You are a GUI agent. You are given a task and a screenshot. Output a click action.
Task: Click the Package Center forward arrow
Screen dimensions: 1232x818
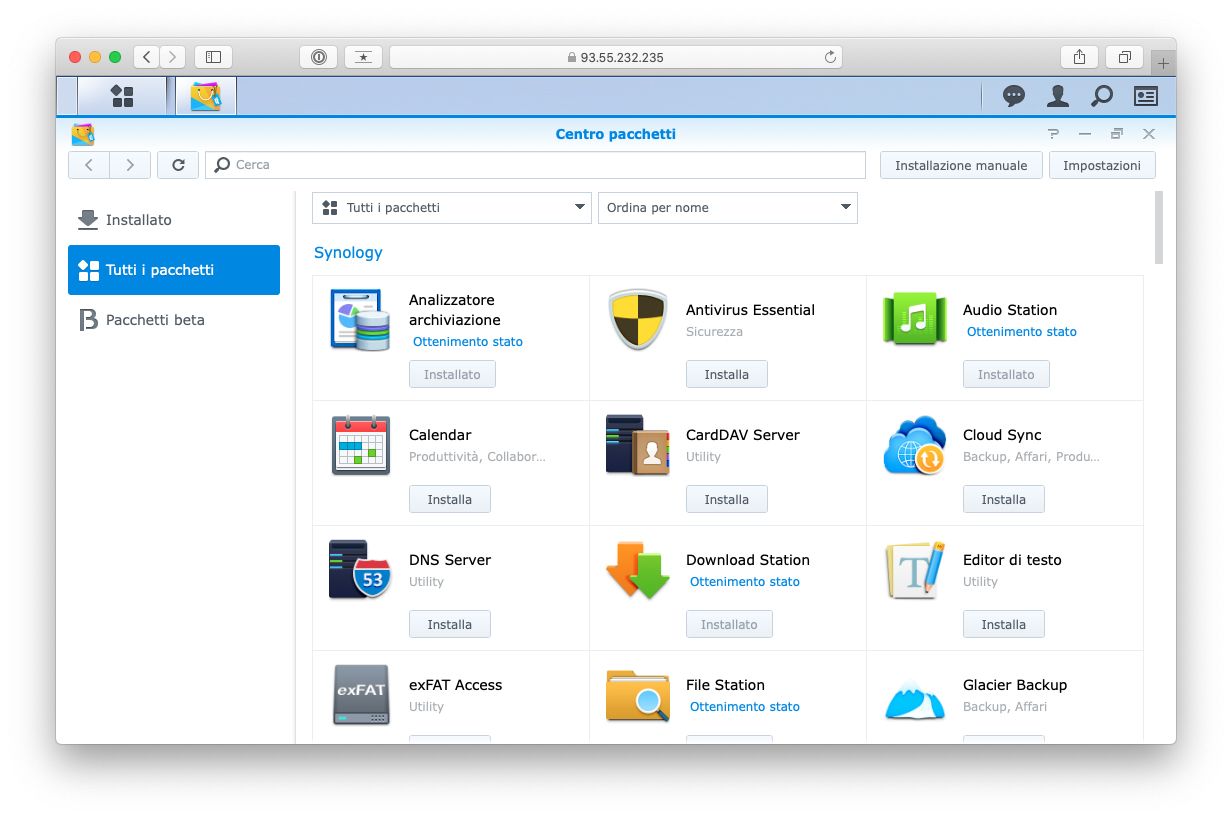[130, 165]
